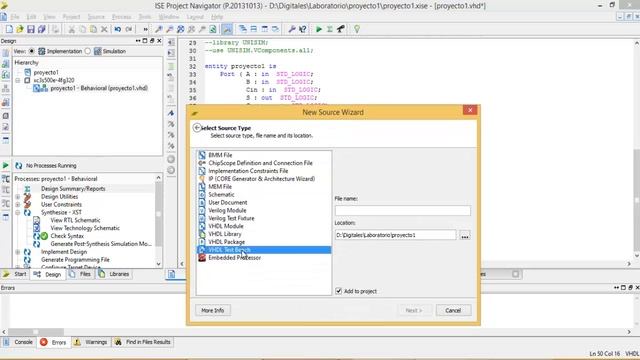The height and width of the screenshot is (360, 640).
Task: Click the Sigma toolbar icon next to Run
Action: coord(330,29)
